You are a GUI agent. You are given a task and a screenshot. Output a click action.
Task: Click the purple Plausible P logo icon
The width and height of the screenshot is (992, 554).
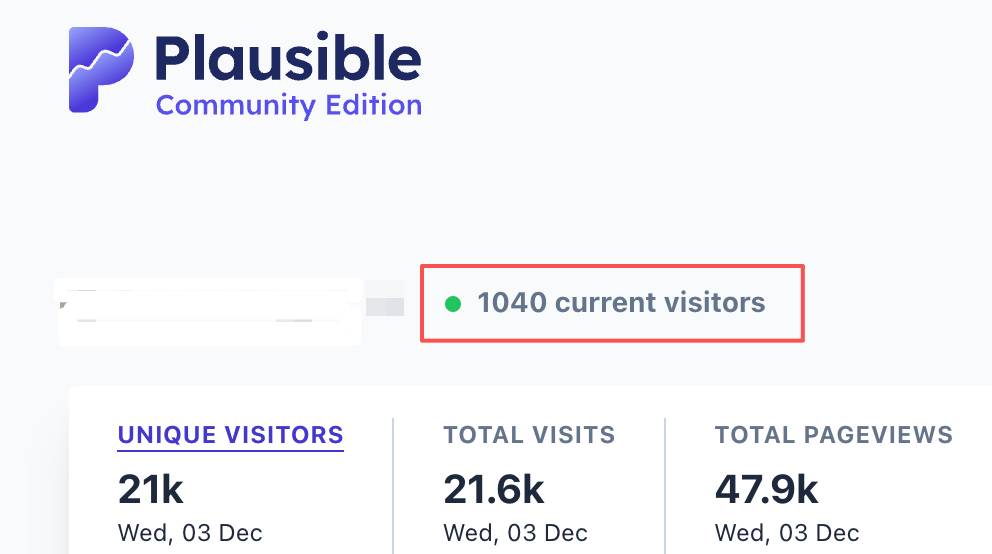coord(101,70)
